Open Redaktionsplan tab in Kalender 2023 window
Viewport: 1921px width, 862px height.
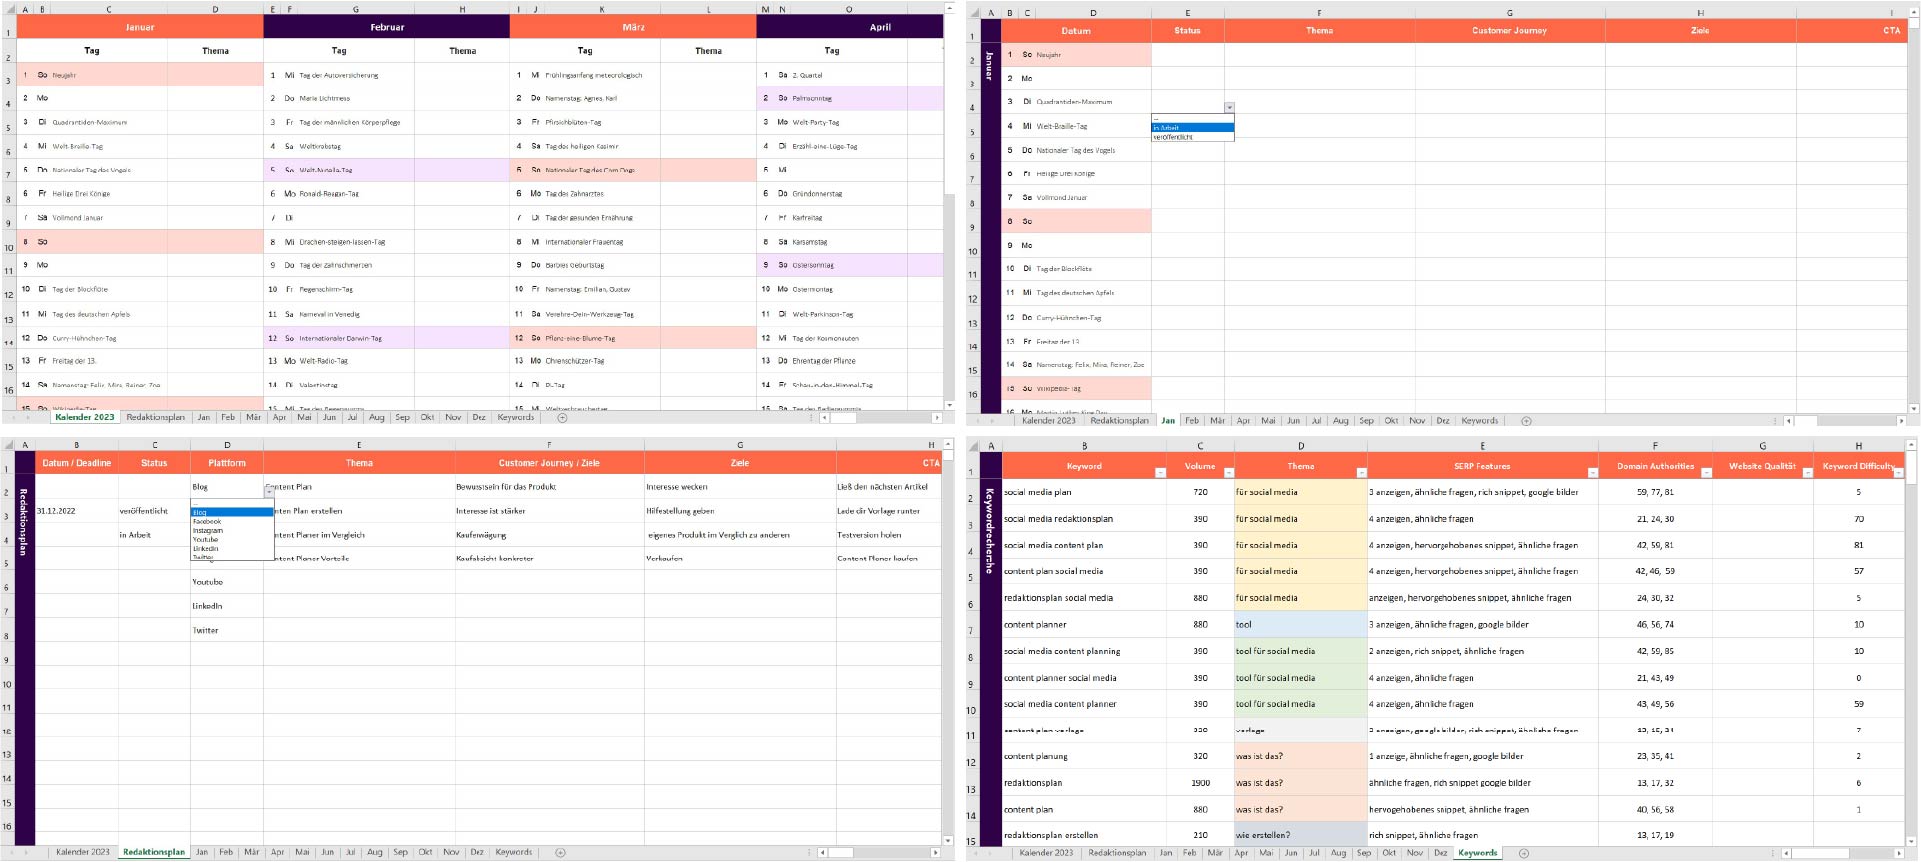[x=155, y=417]
